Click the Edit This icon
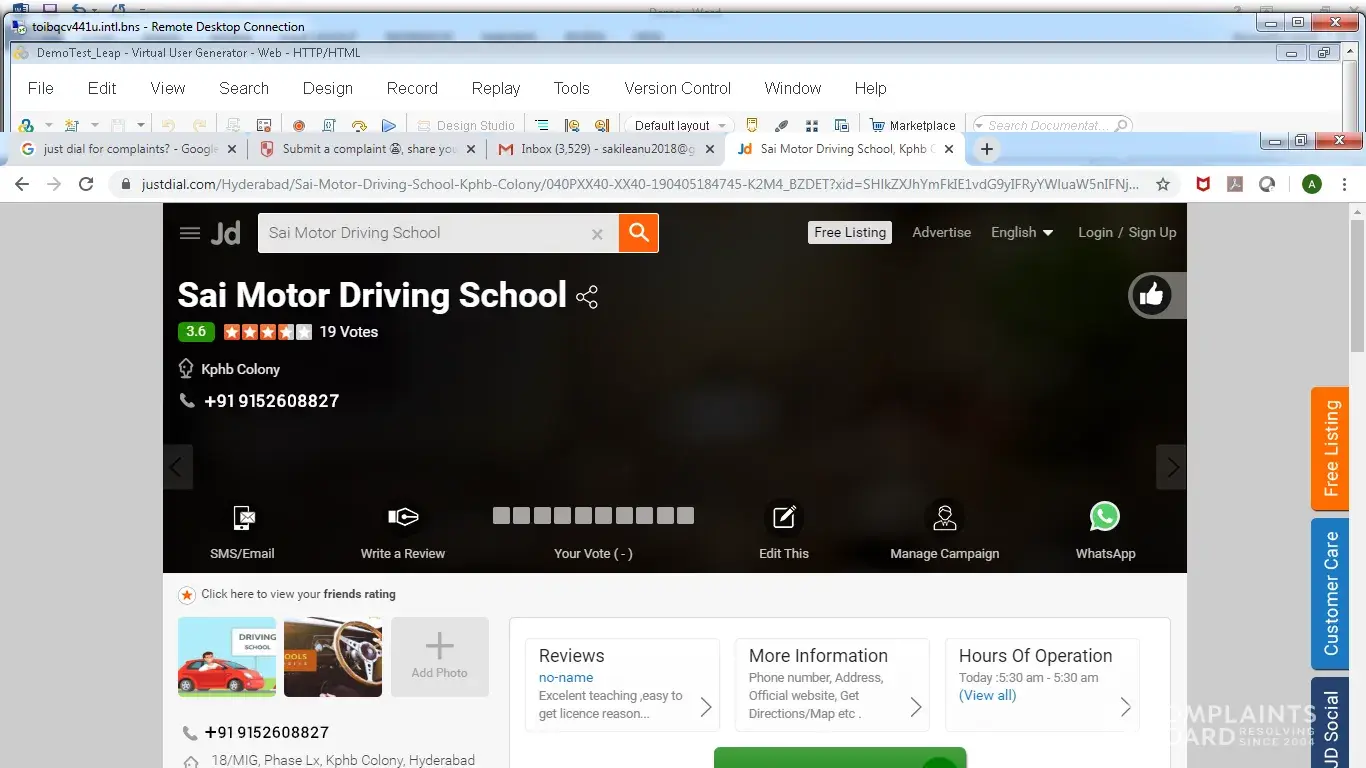The height and width of the screenshot is (768, 1366). point(783,517)
